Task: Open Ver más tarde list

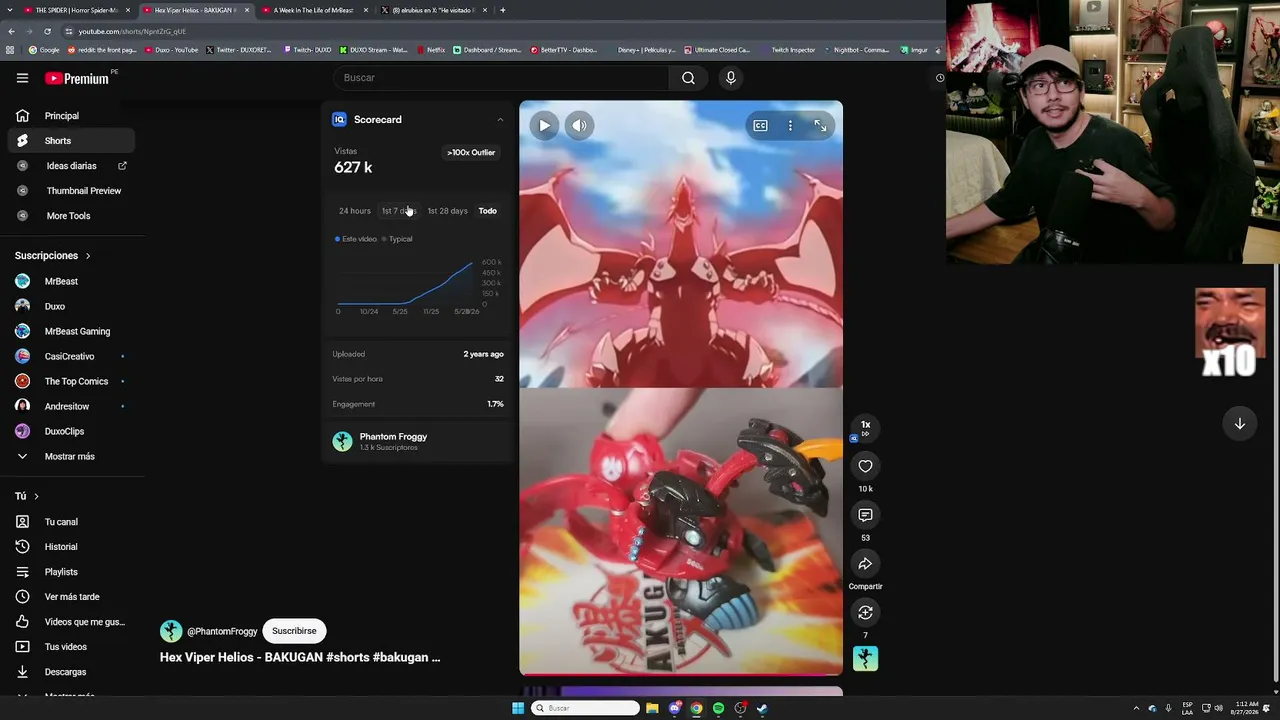Action: point(71,597)
